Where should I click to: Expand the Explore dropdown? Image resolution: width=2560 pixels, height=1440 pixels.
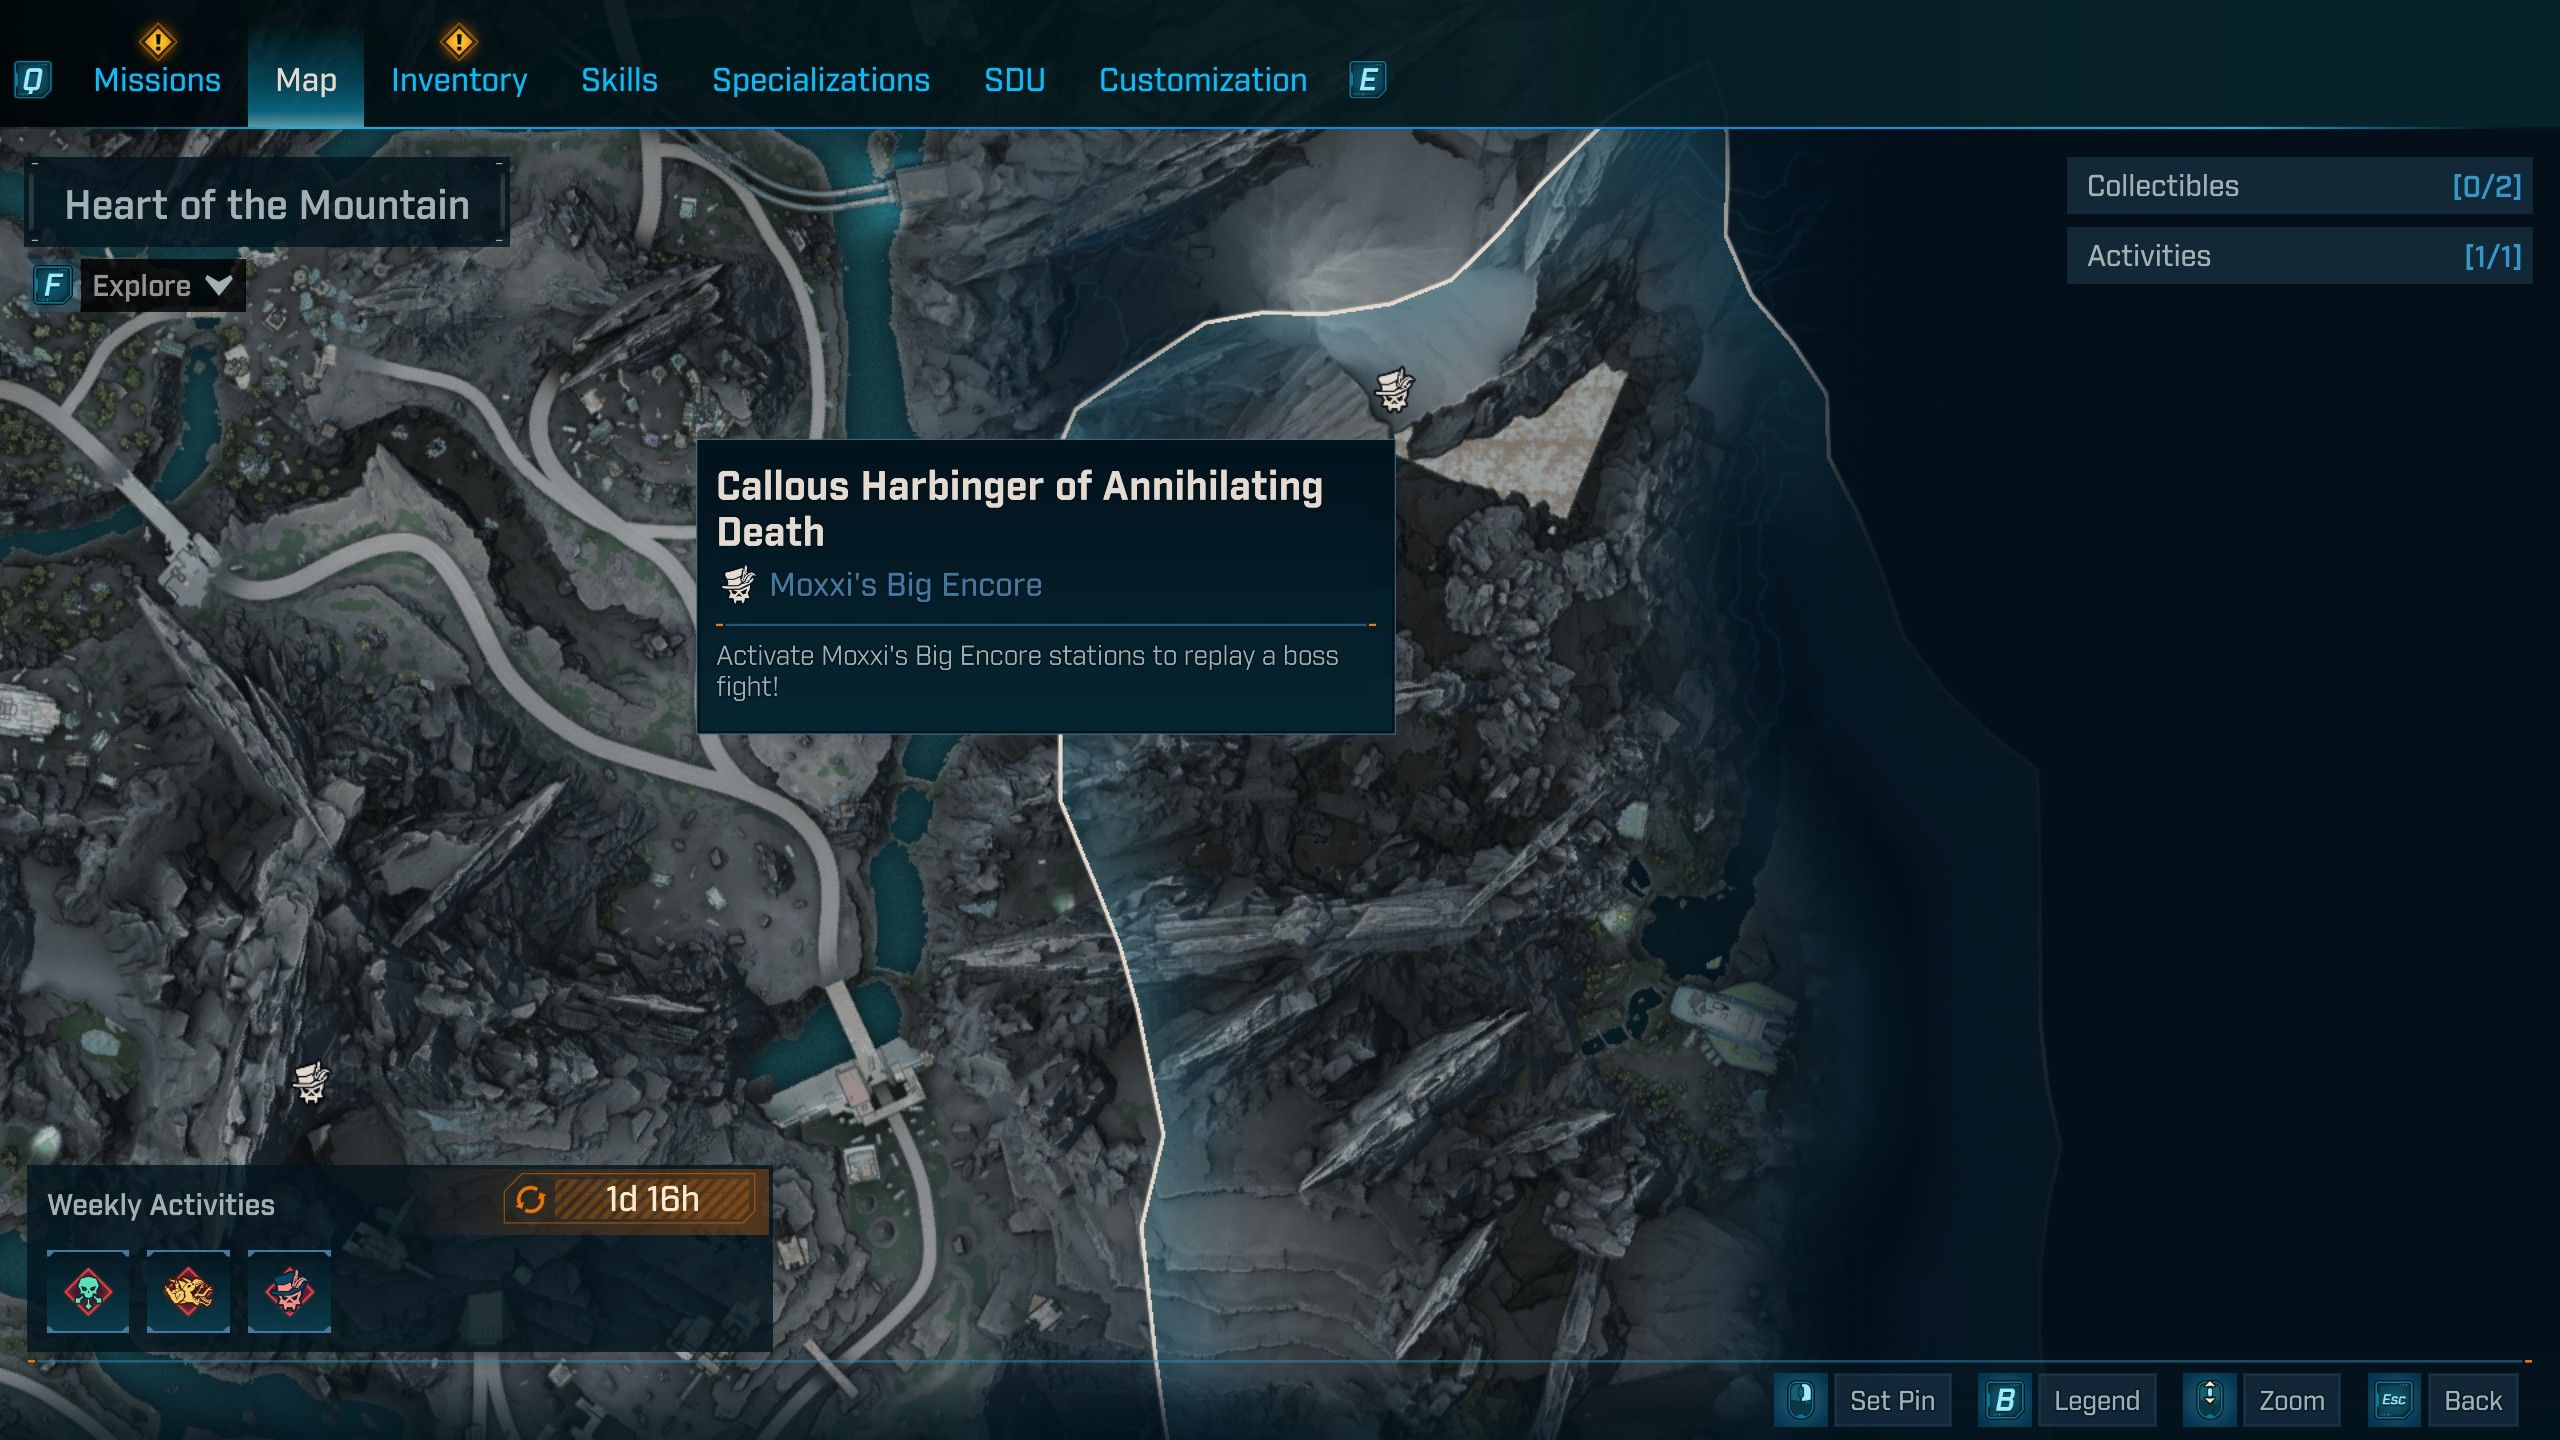point(162,286)
